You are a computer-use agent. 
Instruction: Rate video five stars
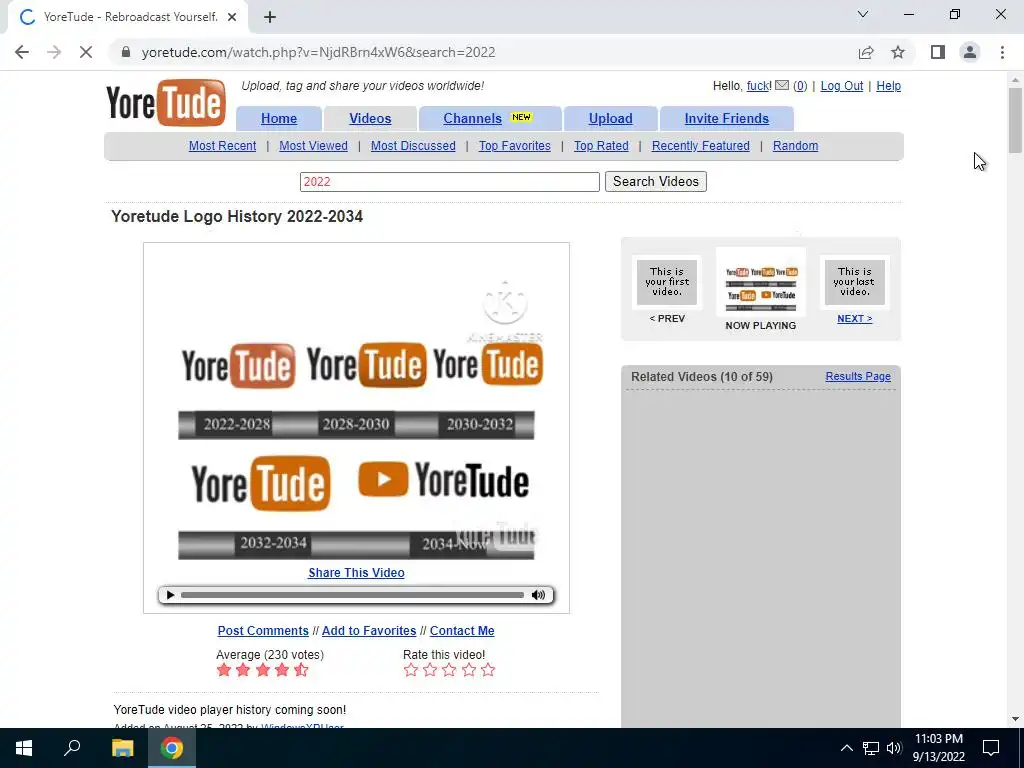(x=488, y=670)
